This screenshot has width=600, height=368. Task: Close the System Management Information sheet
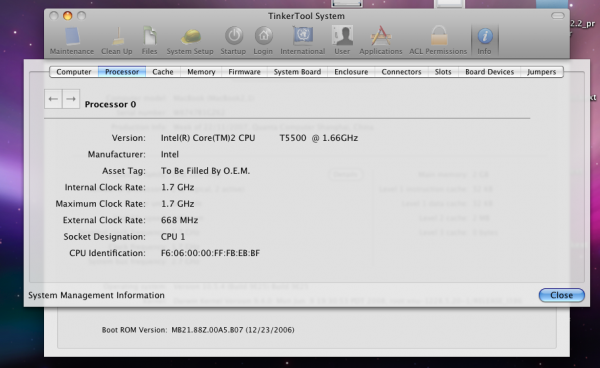point(562,295)
